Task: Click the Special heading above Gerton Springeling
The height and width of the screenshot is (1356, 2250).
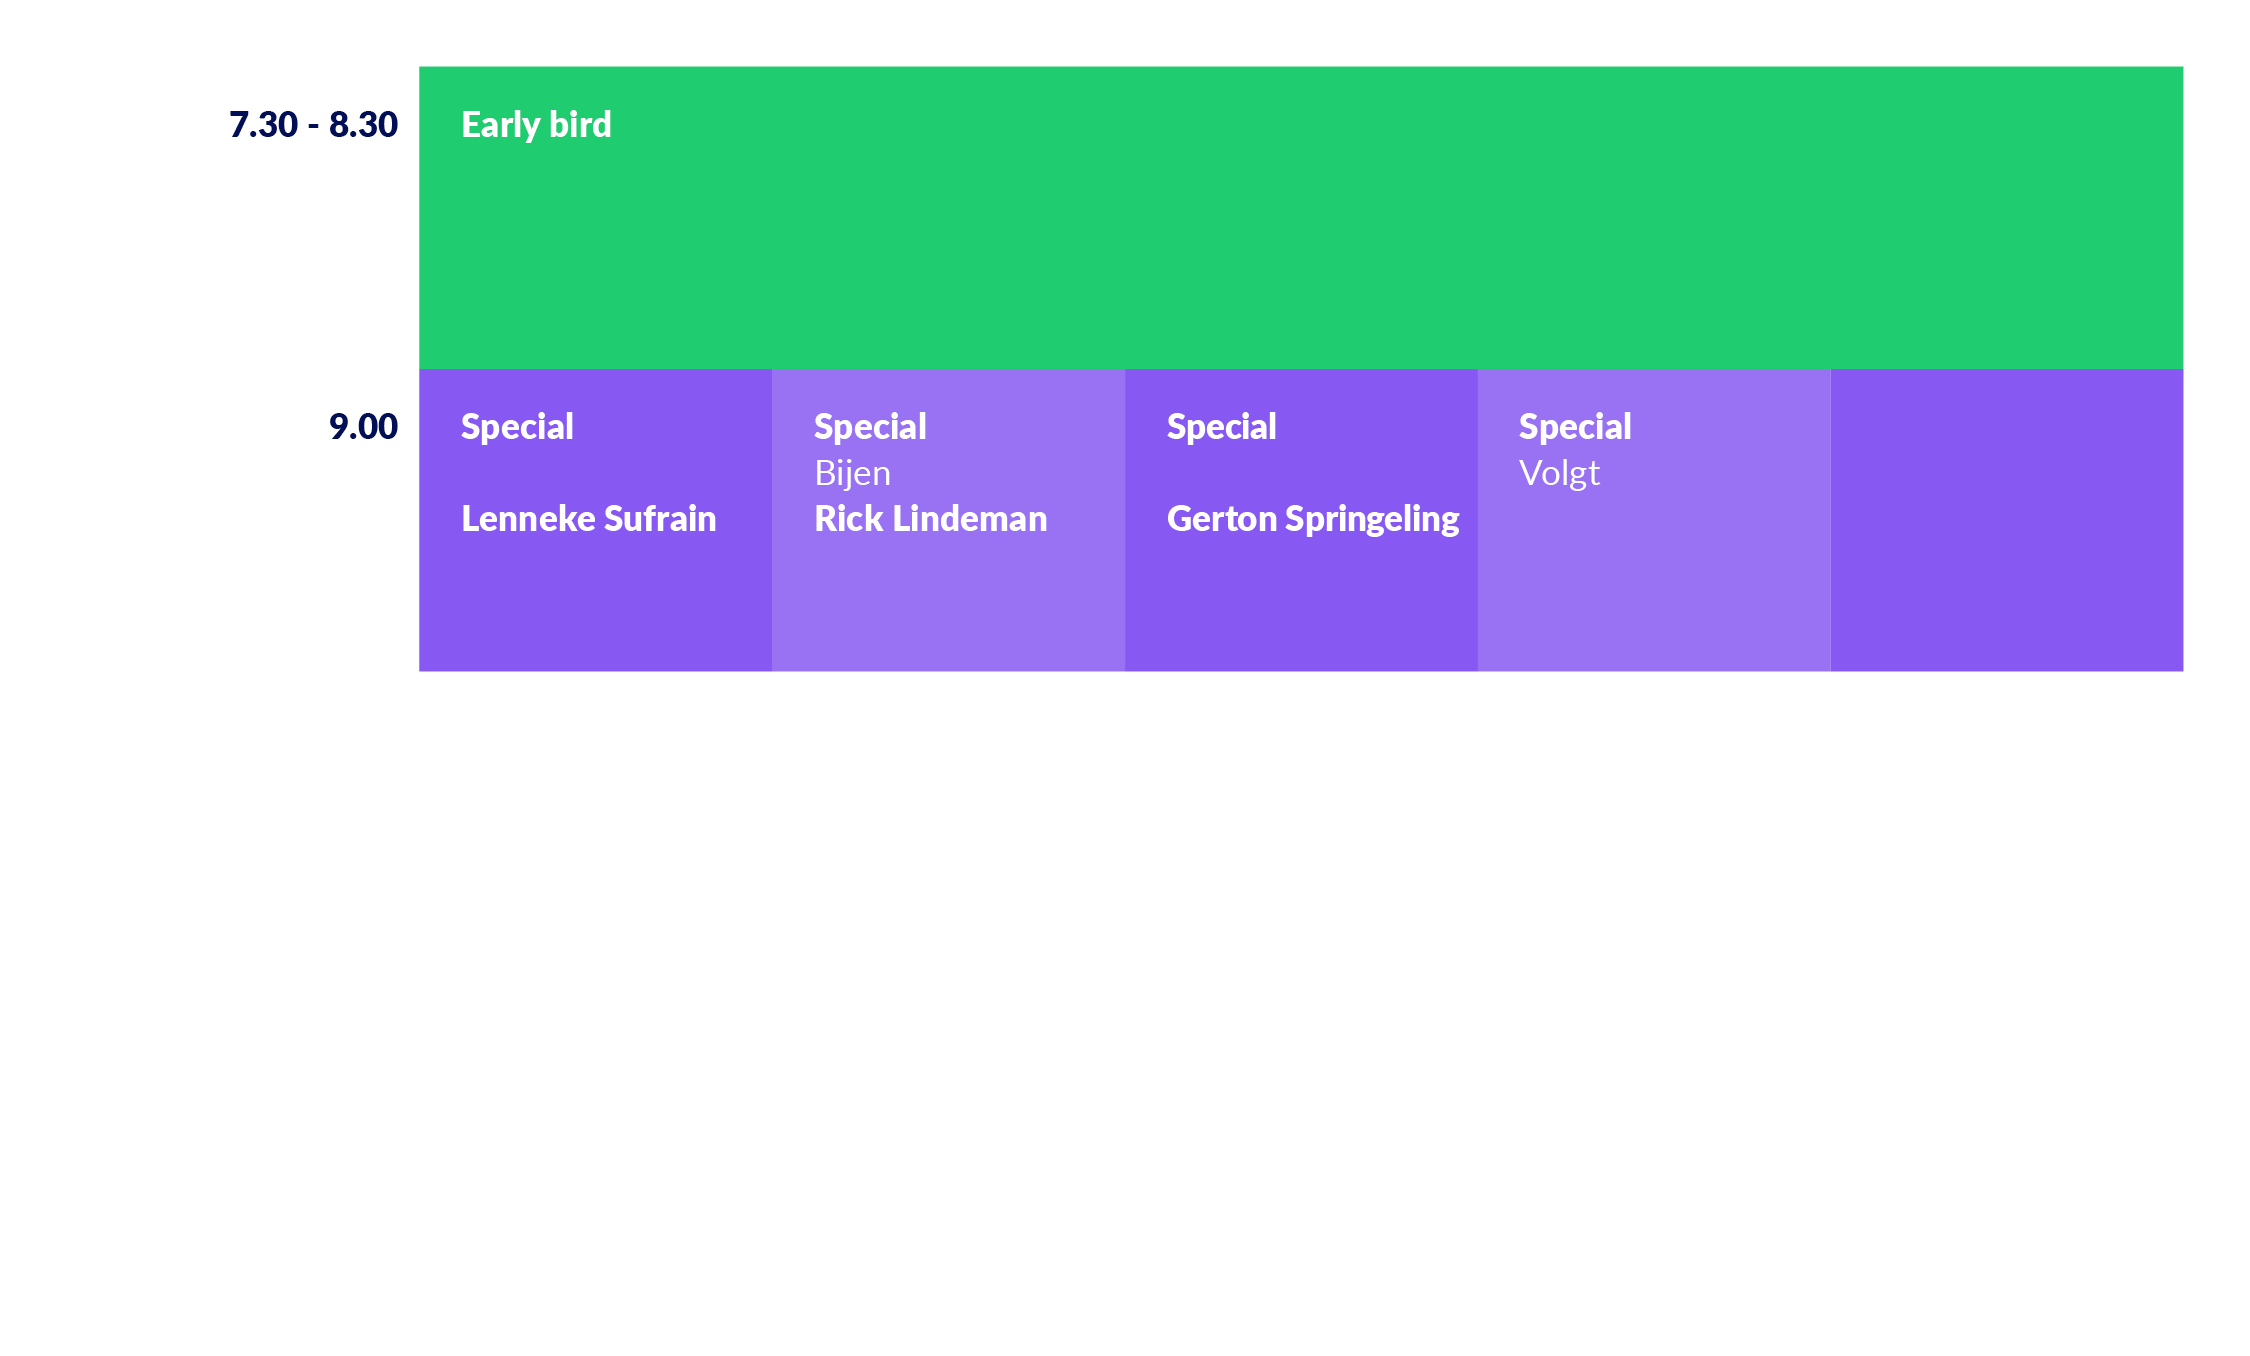Action: point(1221,427)
